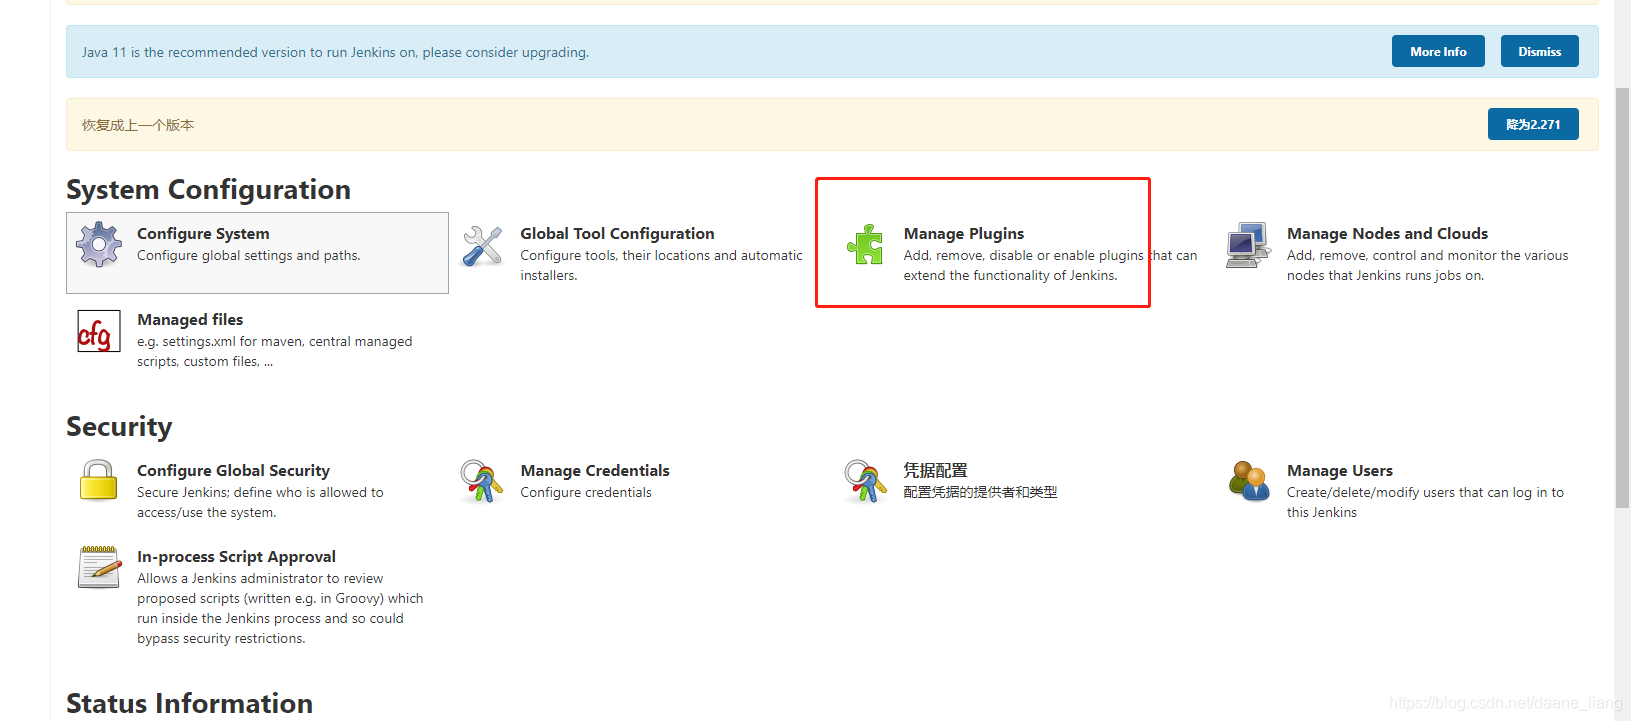
Task: Click the 'Configure global settings and paths.' description
Action: click(249, 255)
